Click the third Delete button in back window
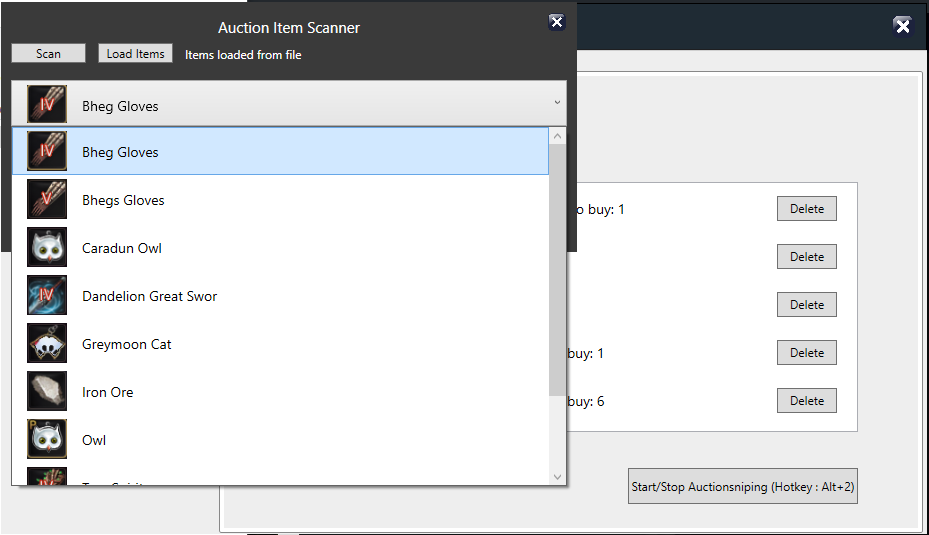The height and width of the screenshot is (535, 929). pos(806,305)
